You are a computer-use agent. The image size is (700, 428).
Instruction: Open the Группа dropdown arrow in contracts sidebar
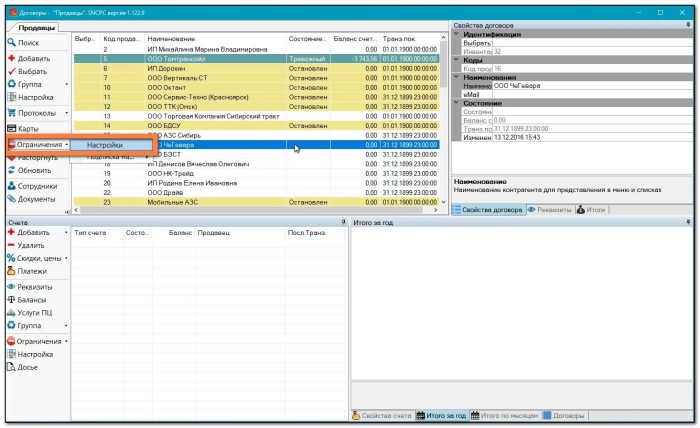point(67,84)
